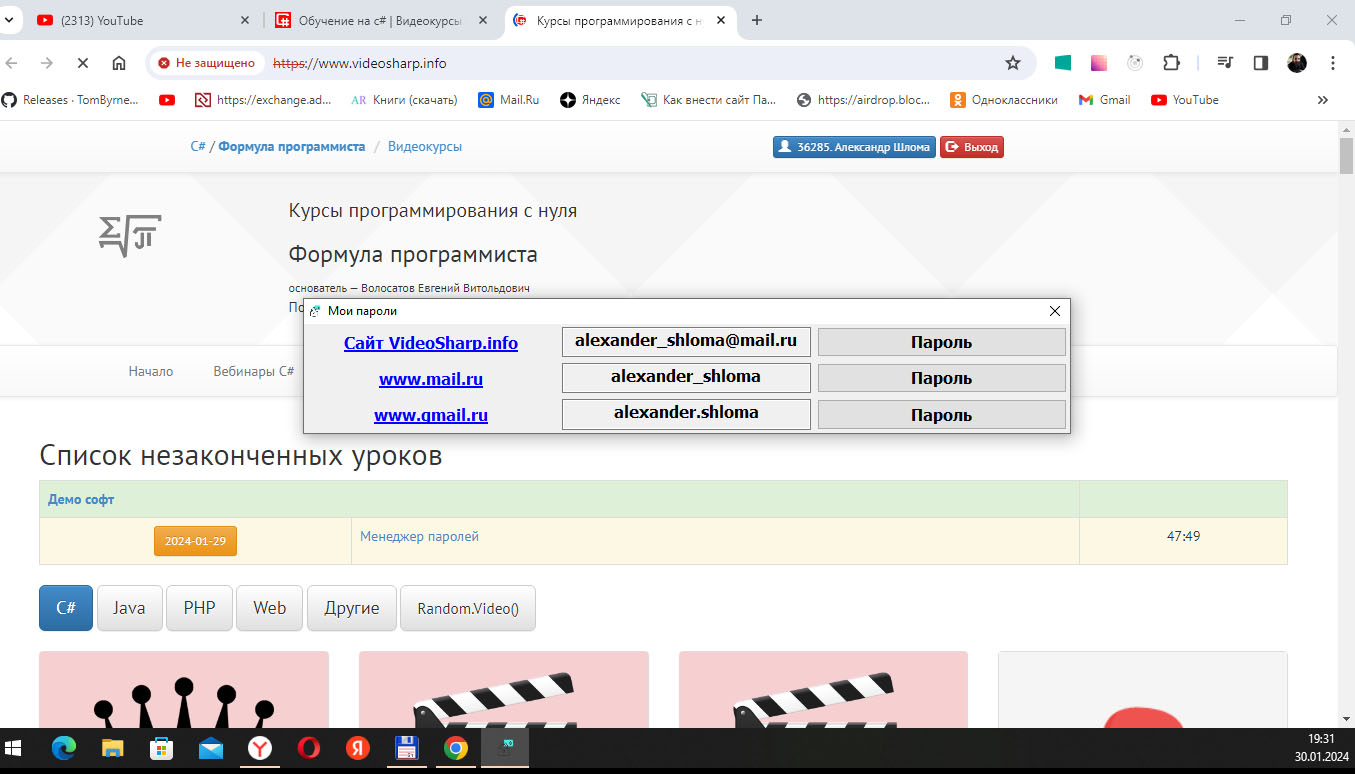Go to Chrome home page icon
The width and height of the screenshot is (1355, 774).
[119, 63]
